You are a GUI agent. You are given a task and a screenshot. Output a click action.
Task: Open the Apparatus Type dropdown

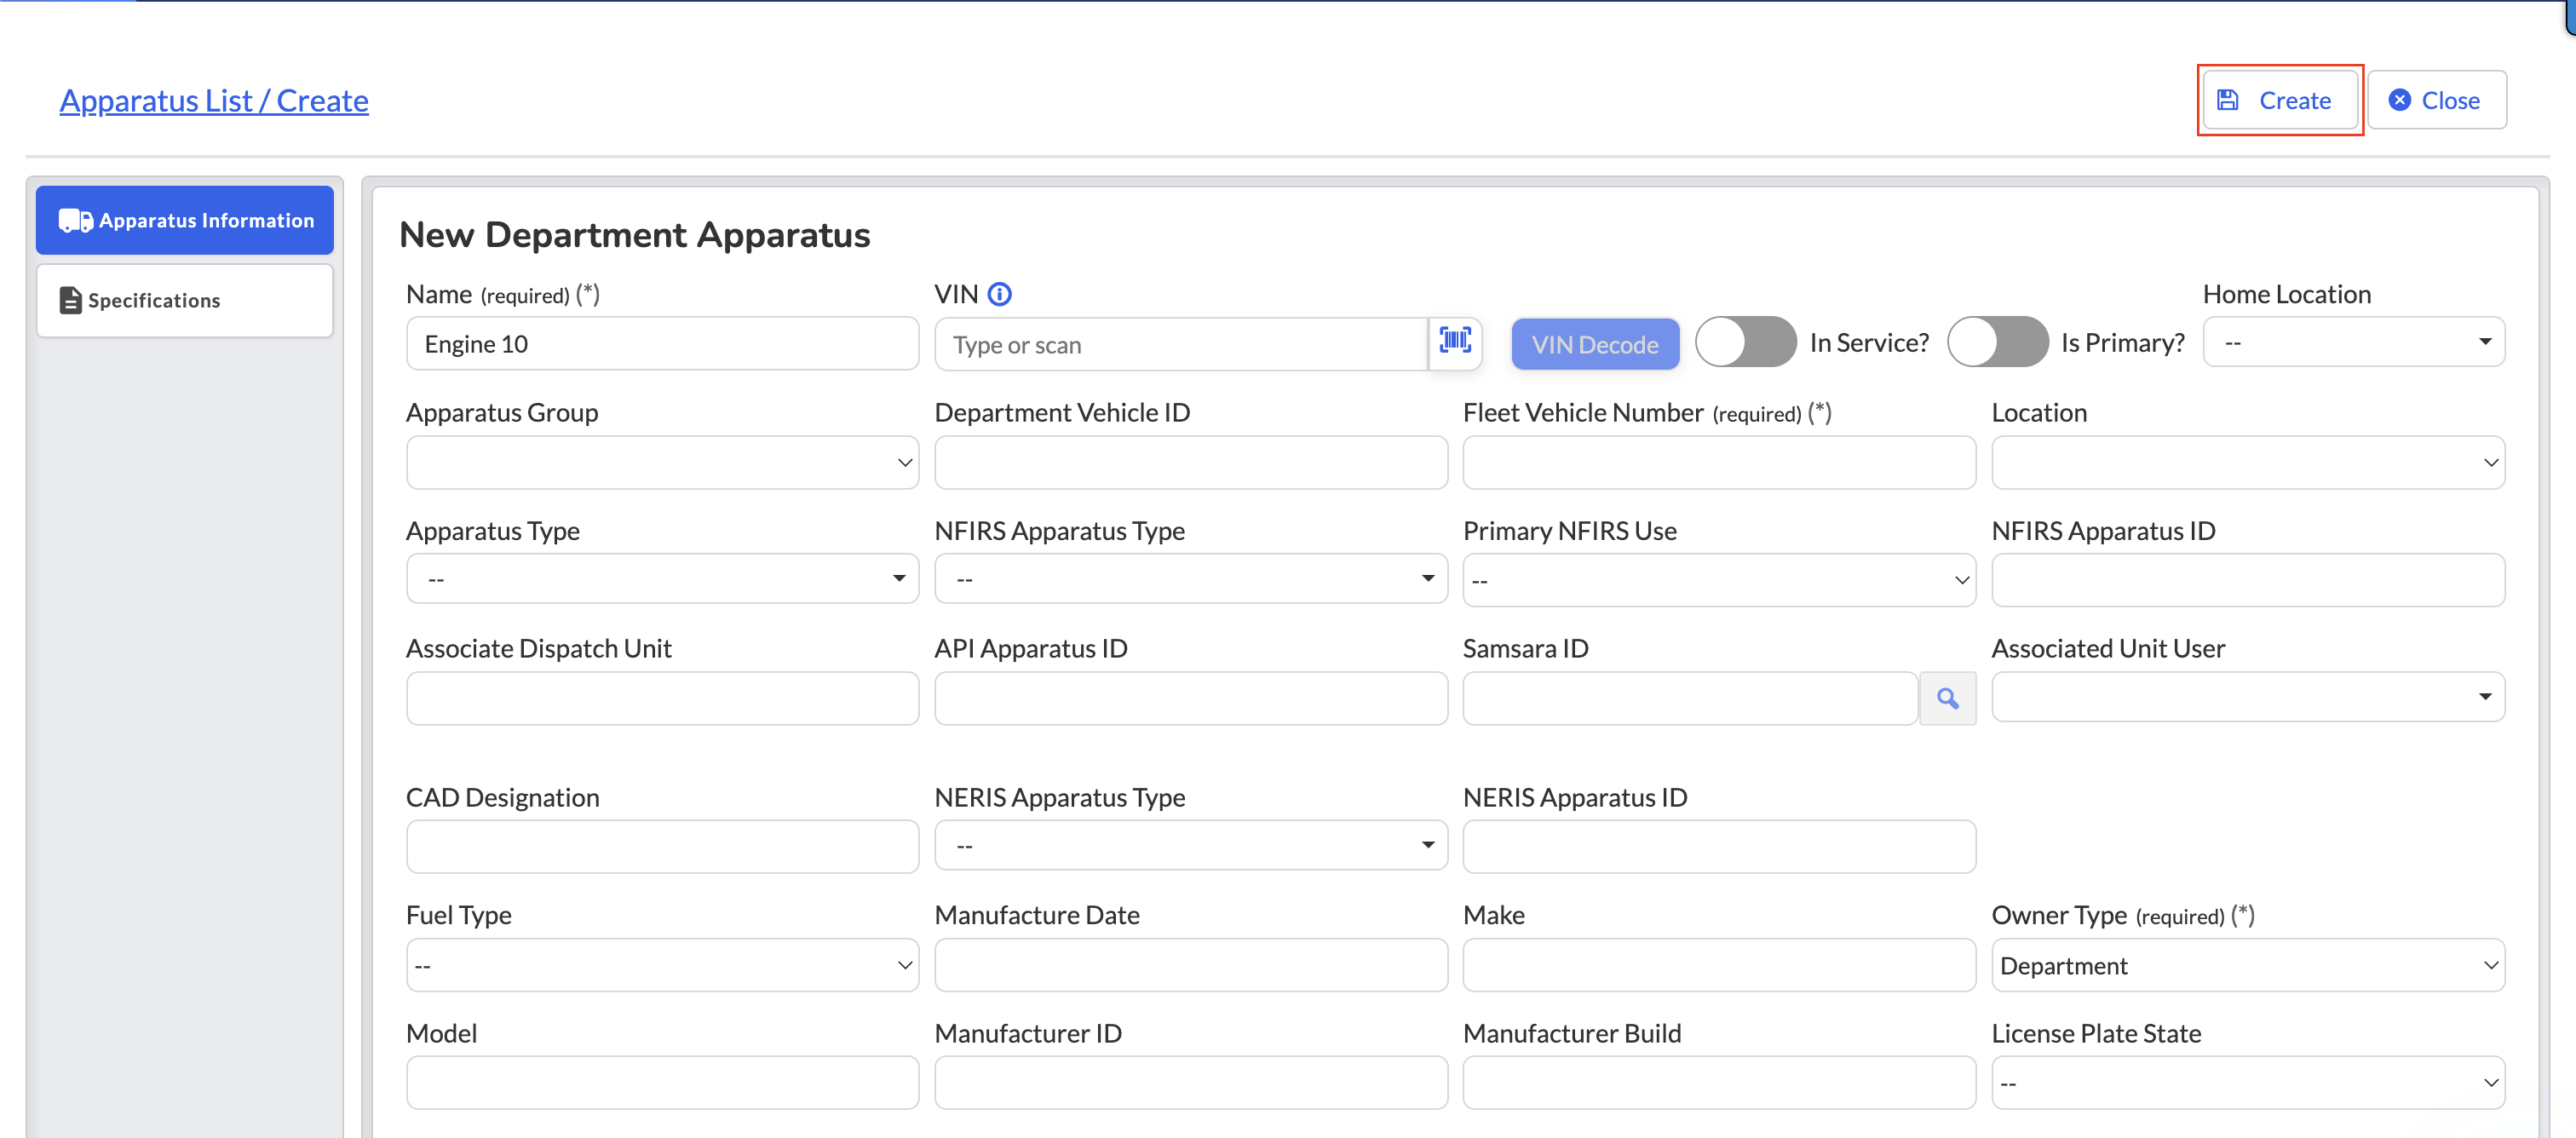[662, 579]
